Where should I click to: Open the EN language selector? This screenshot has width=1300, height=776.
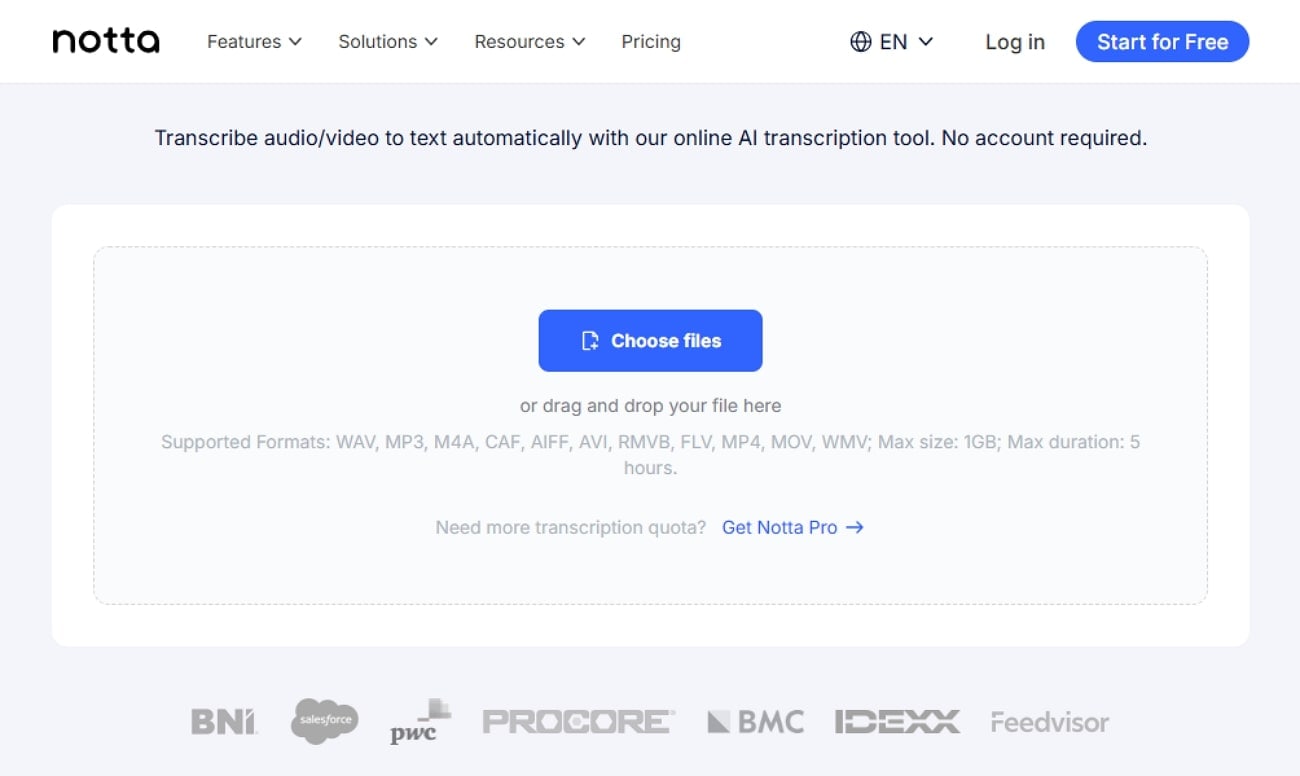893,42
